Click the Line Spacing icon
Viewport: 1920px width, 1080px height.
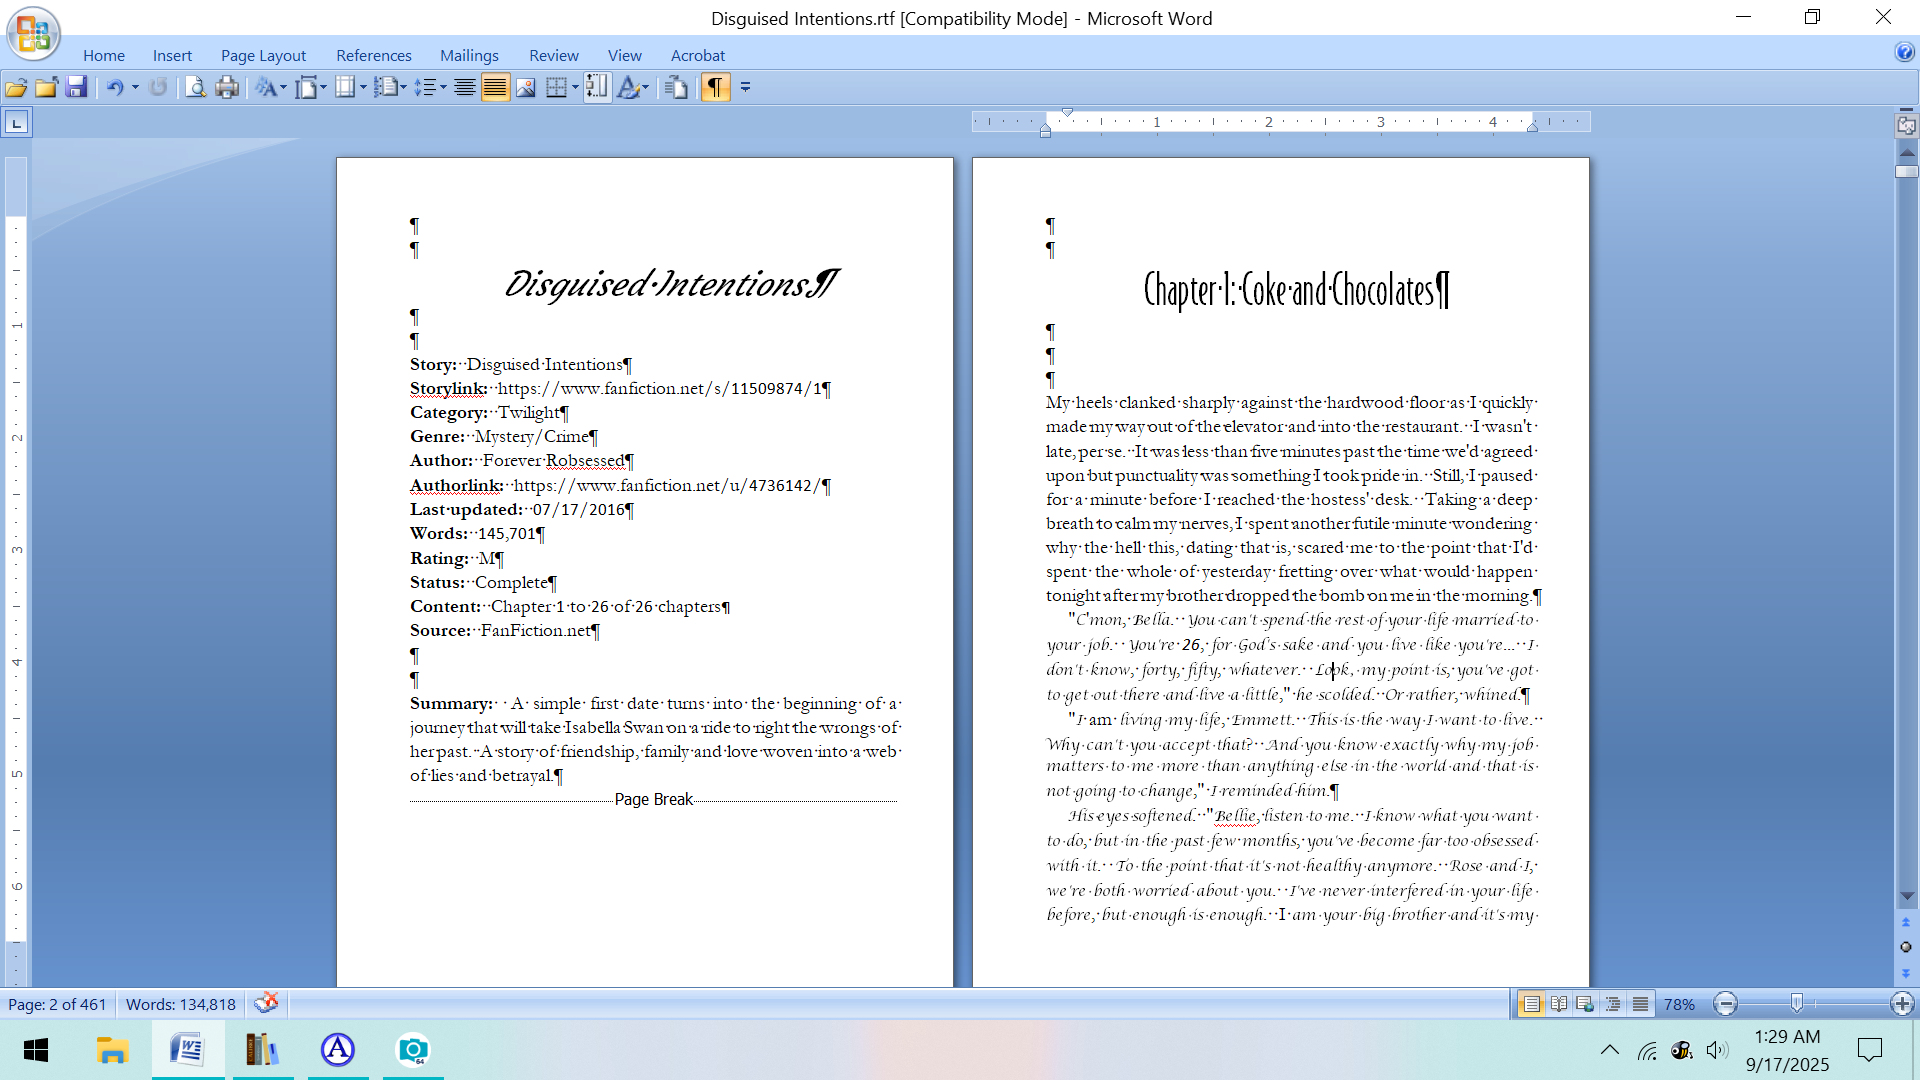[x=425, y=88]
